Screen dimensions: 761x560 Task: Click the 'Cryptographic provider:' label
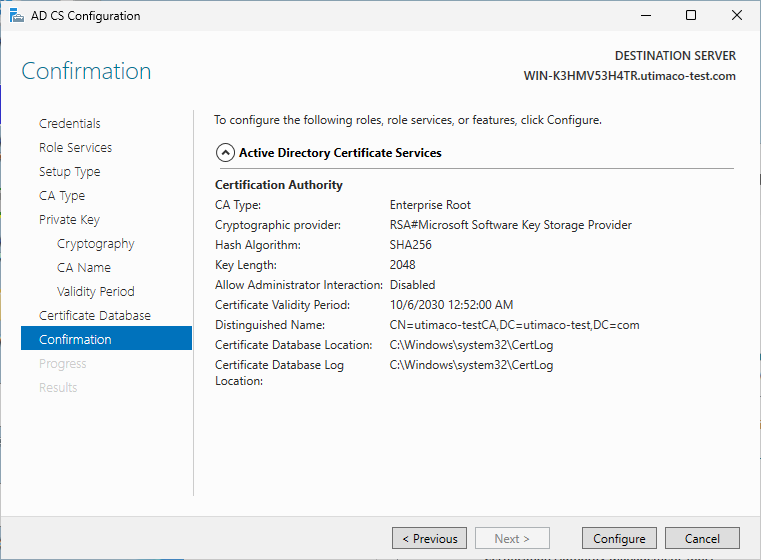pyautogui.click(x=278, y=225)
